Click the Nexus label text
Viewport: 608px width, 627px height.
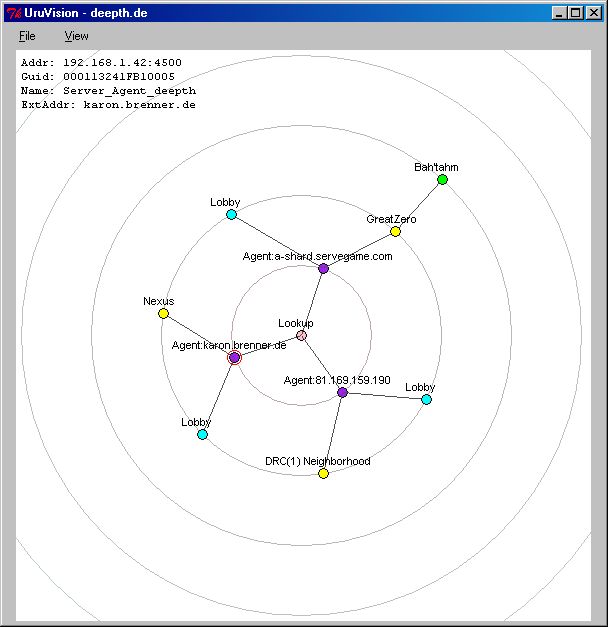(159, 301)
